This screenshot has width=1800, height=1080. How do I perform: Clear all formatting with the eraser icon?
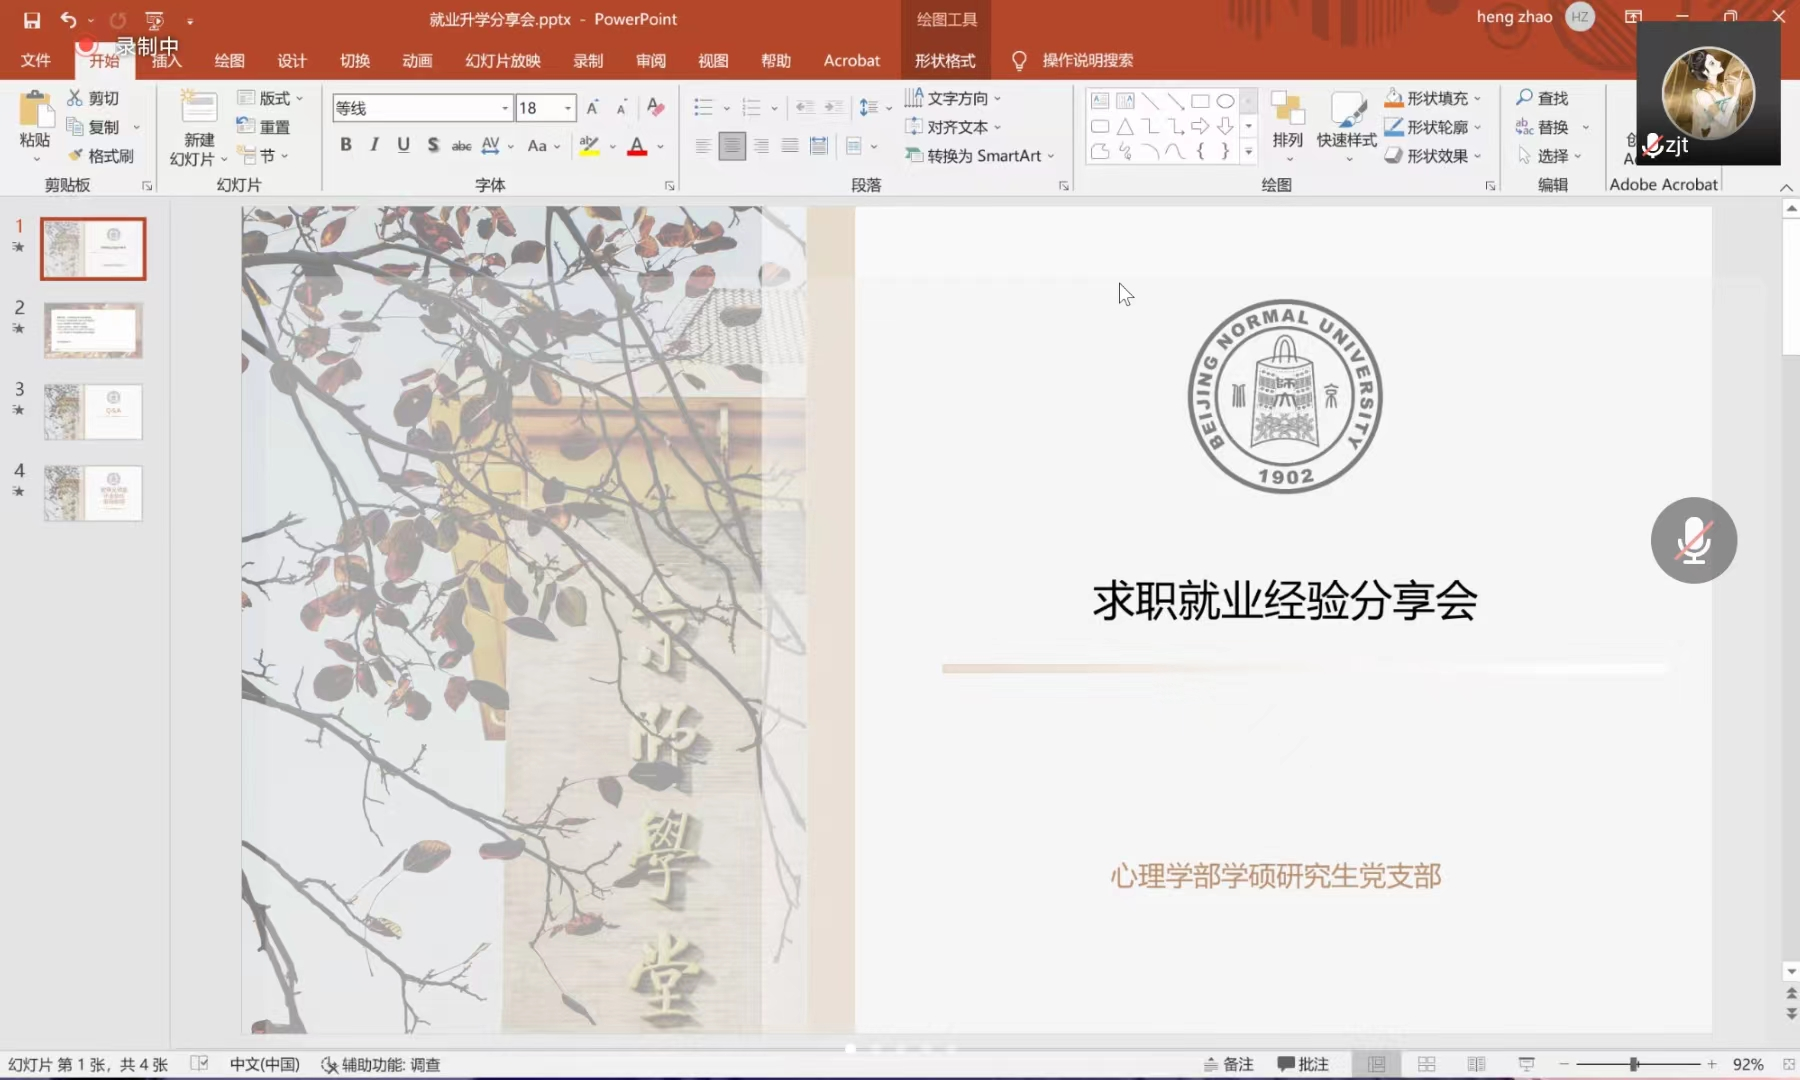655,107
